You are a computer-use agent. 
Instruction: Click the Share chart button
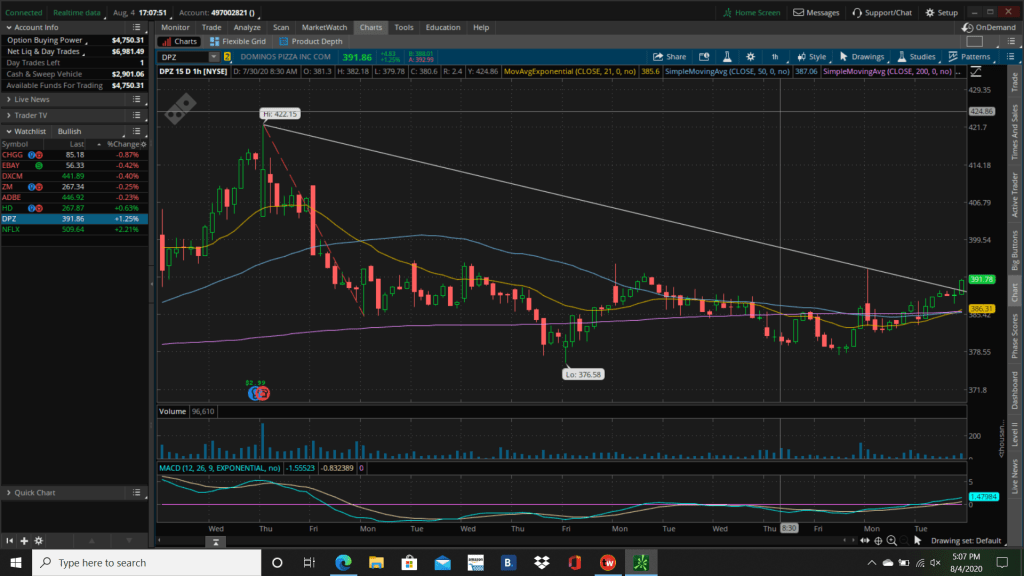pyautogui.click(x=670, y=57)
